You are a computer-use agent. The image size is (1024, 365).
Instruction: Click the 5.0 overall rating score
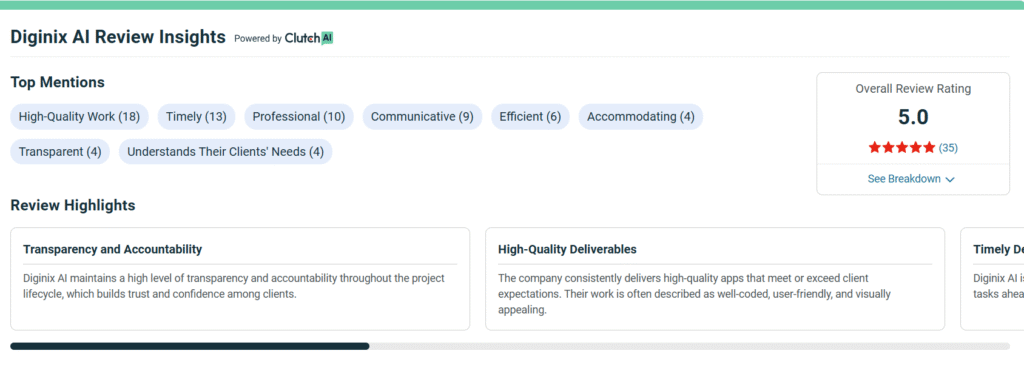(913, 118)
